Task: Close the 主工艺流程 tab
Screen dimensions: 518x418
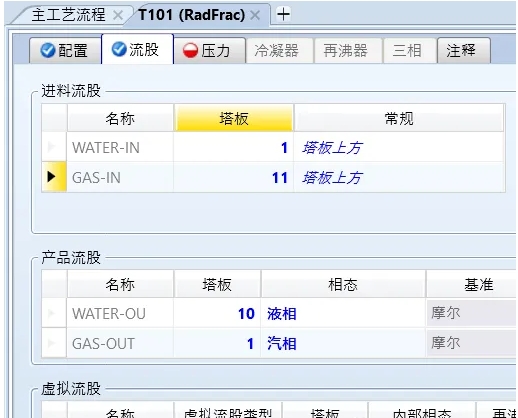Action: coord(118,15)
